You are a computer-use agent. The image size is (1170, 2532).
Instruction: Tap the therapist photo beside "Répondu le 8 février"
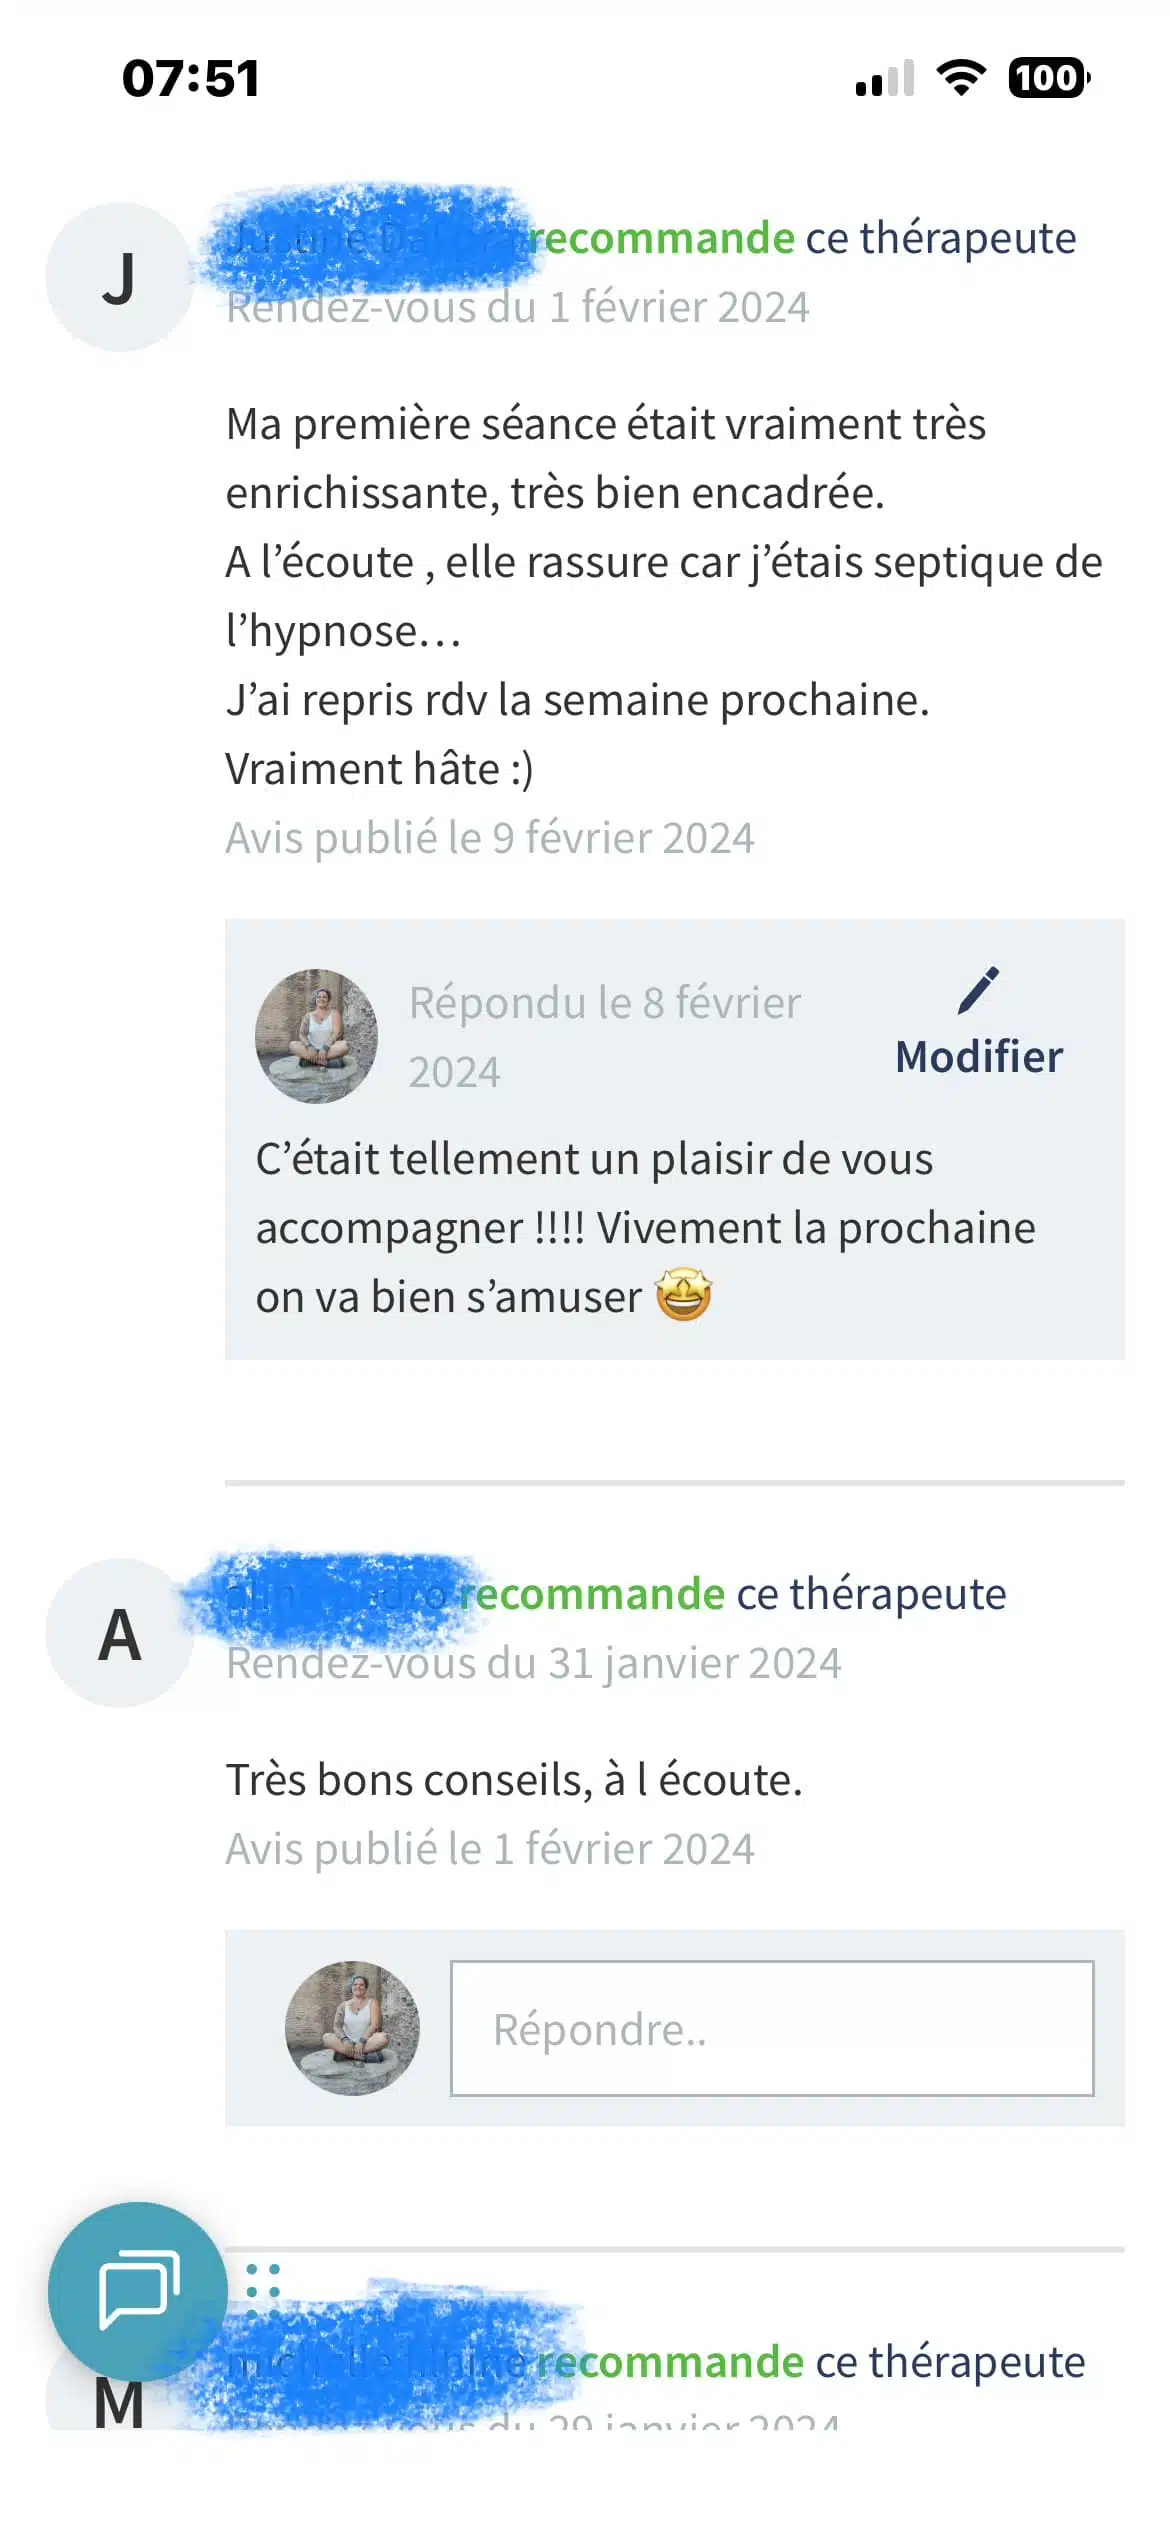coord(317,1036)
